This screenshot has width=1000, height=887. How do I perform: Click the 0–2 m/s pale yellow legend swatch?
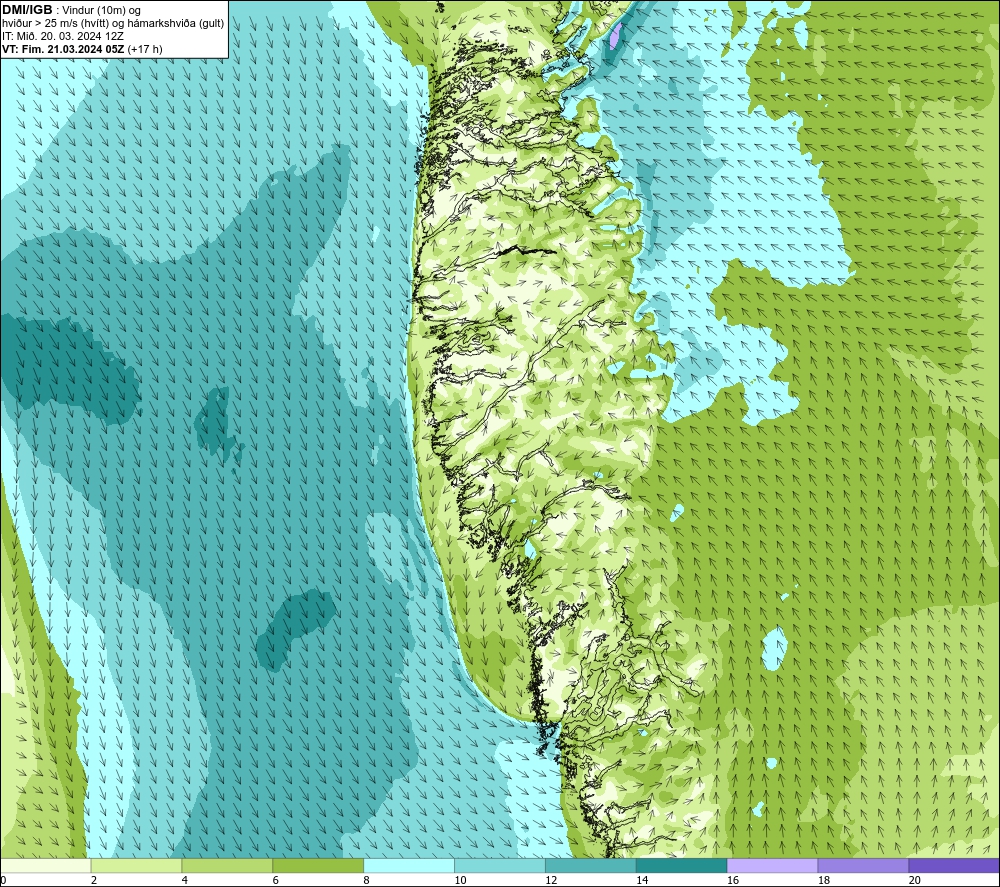click(46, 865)
